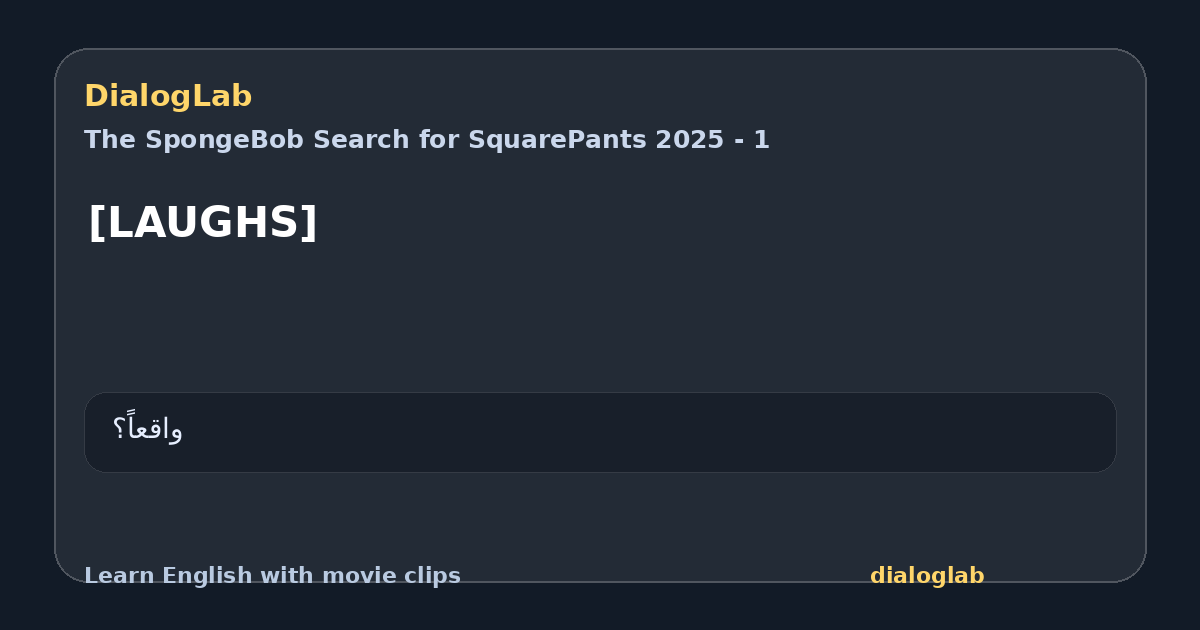1200x630 pixels.
Task: Select the SpongeBob movie title heading
Action: pos(427,140)
